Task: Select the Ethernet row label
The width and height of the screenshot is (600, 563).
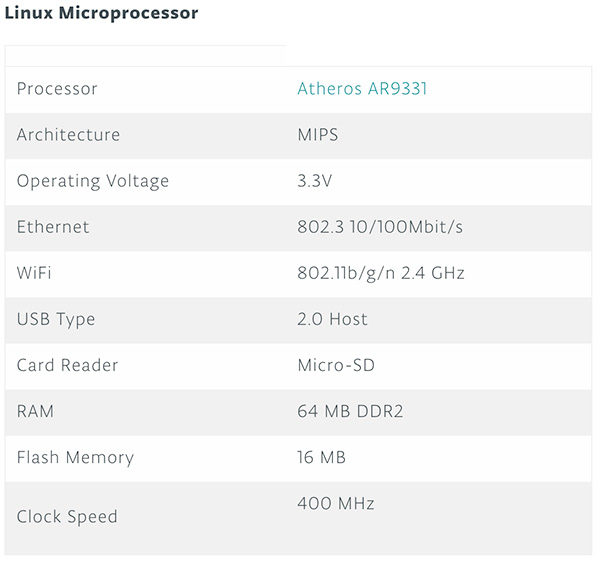Action: [x=53, y=227]
